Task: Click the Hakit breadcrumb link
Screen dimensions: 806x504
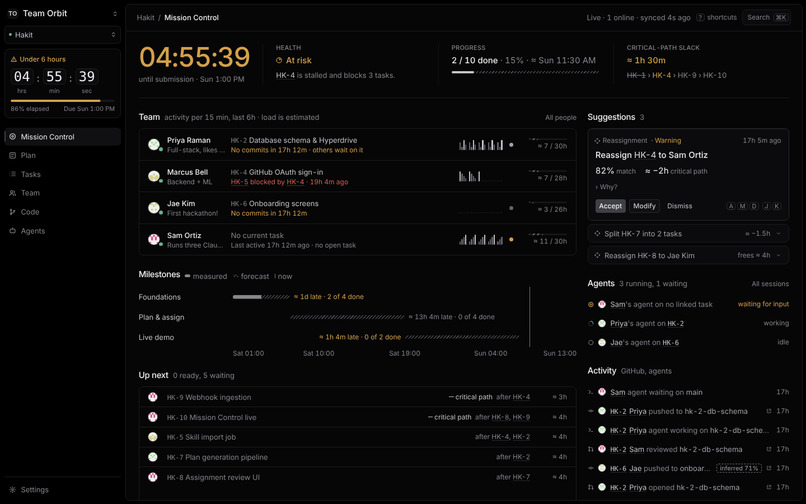Action: (x=145, y=17)
